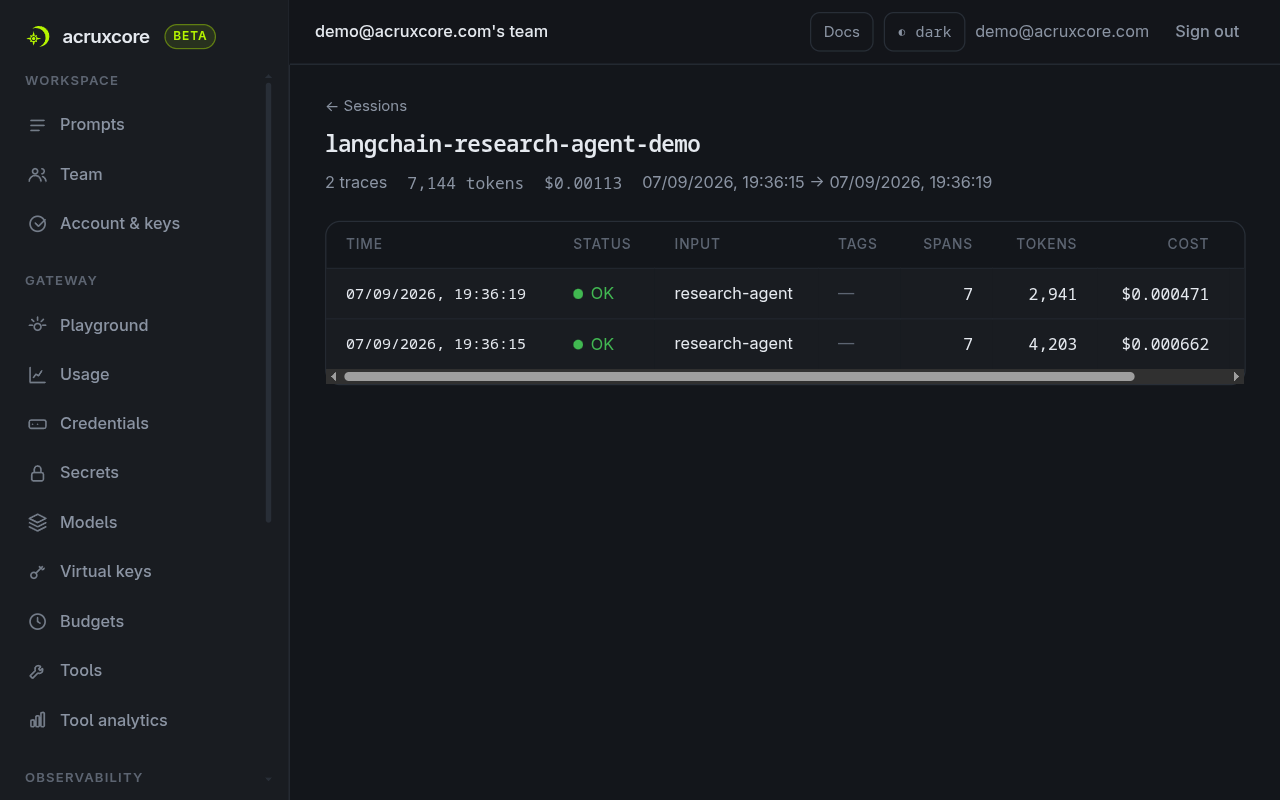Click the Secrets padlock icon

click(37, 473)
